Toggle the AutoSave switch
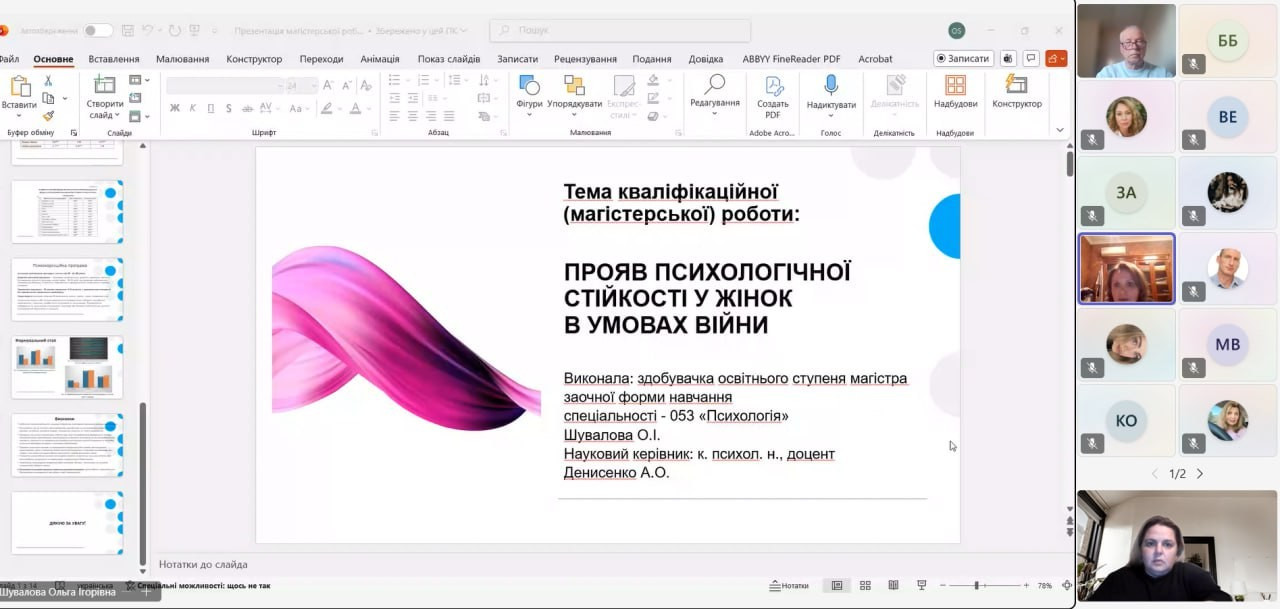1280x609 pixels. (x=98, y=31)
